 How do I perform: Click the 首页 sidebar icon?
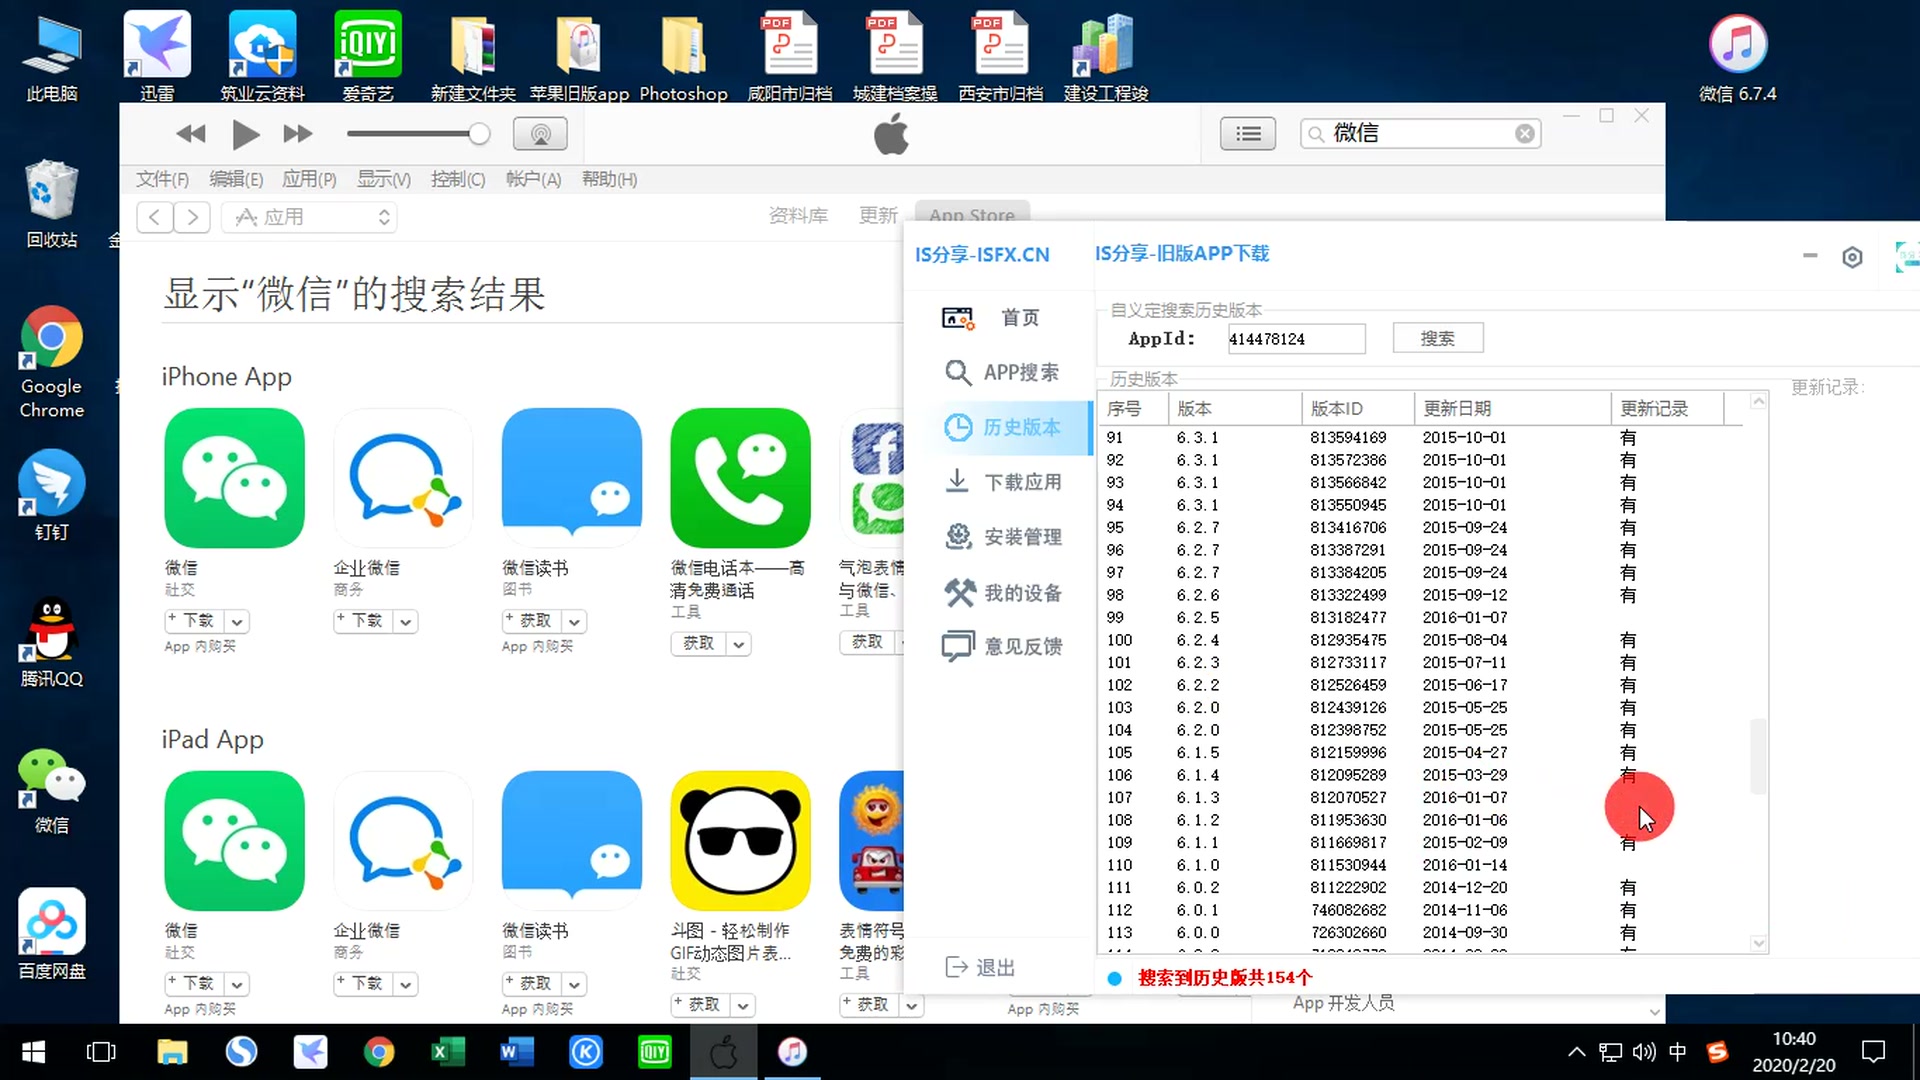[957, 316]
